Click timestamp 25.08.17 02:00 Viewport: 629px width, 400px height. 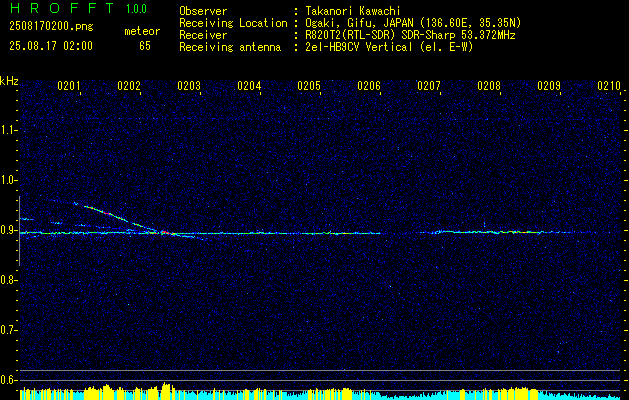point(51,45)
